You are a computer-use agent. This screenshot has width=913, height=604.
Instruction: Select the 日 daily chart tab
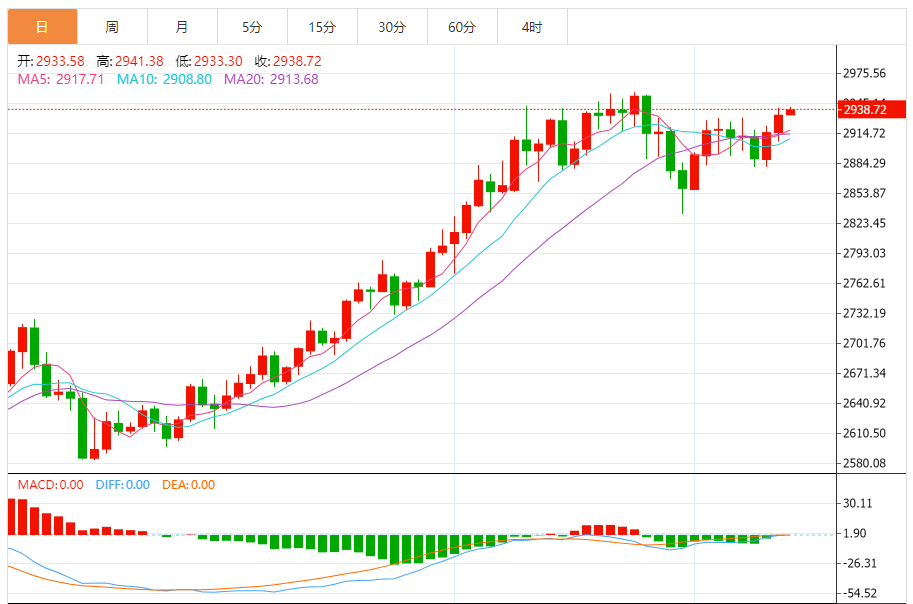(x=43, y=27)
